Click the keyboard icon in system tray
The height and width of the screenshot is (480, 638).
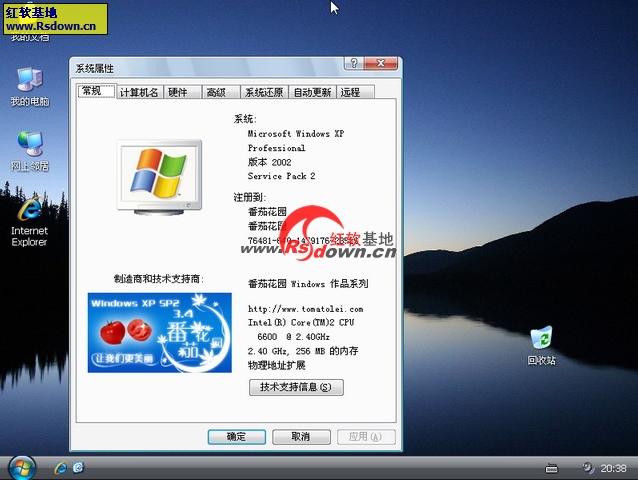coord(551,469)
